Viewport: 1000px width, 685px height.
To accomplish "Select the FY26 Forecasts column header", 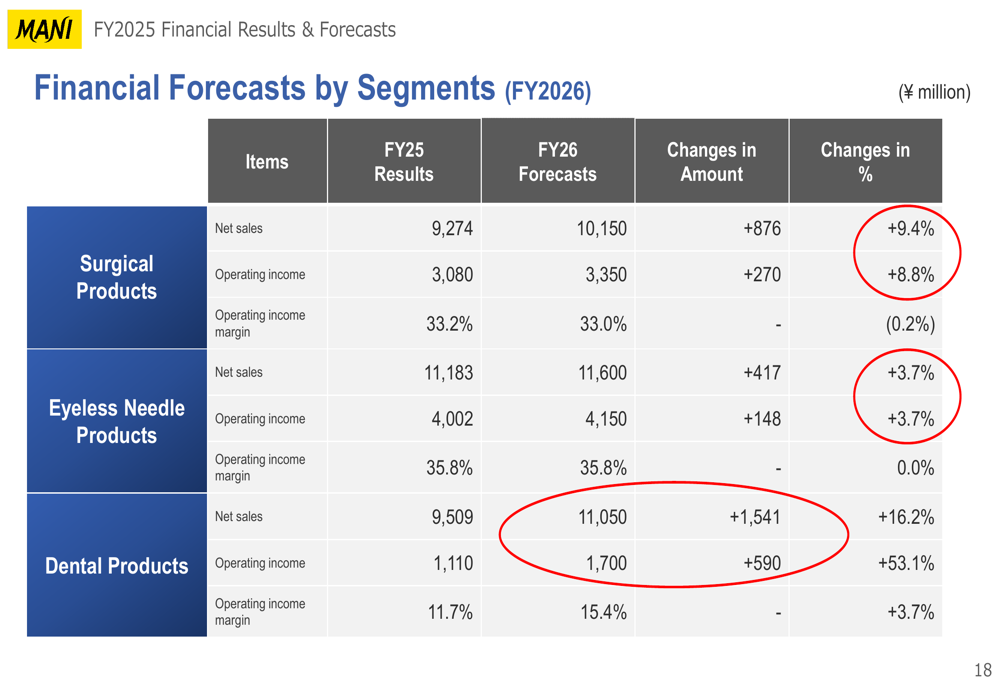I will pos(557,162).
